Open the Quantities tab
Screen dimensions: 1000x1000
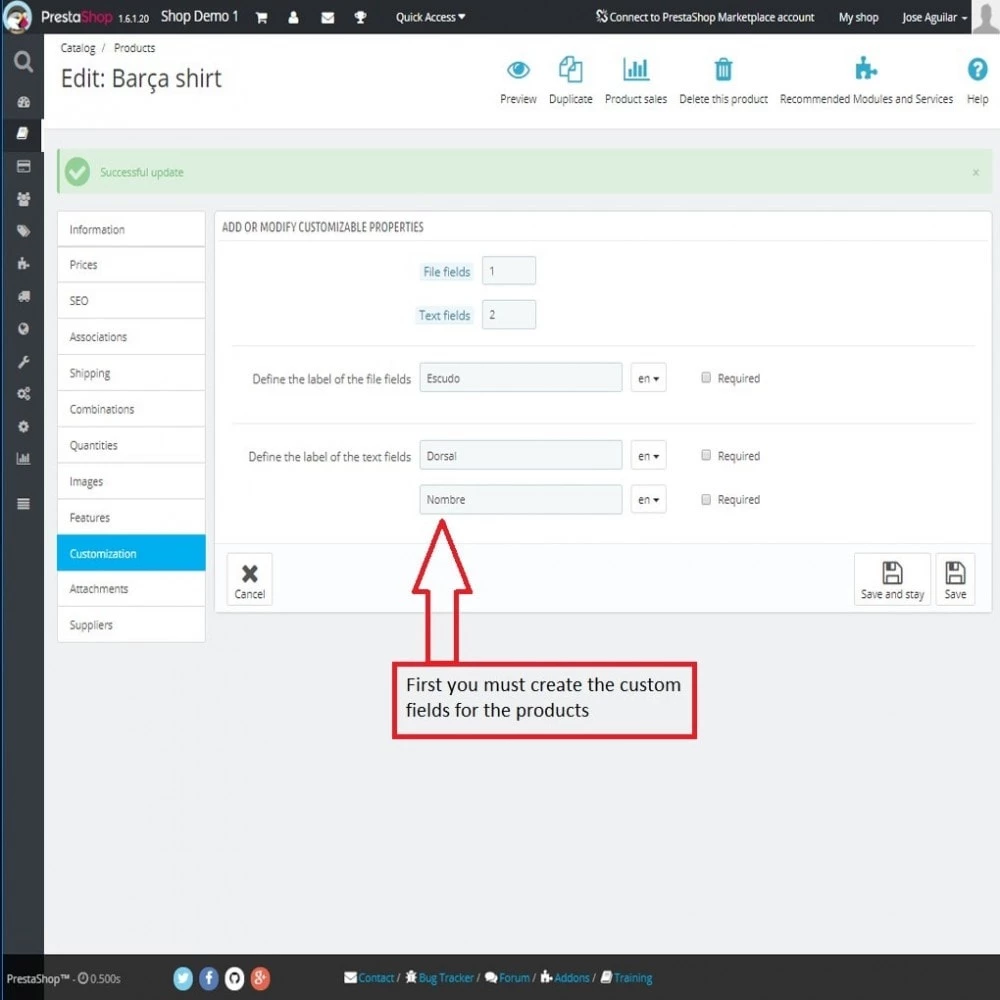pyautogui.click(x=131, y=445)
